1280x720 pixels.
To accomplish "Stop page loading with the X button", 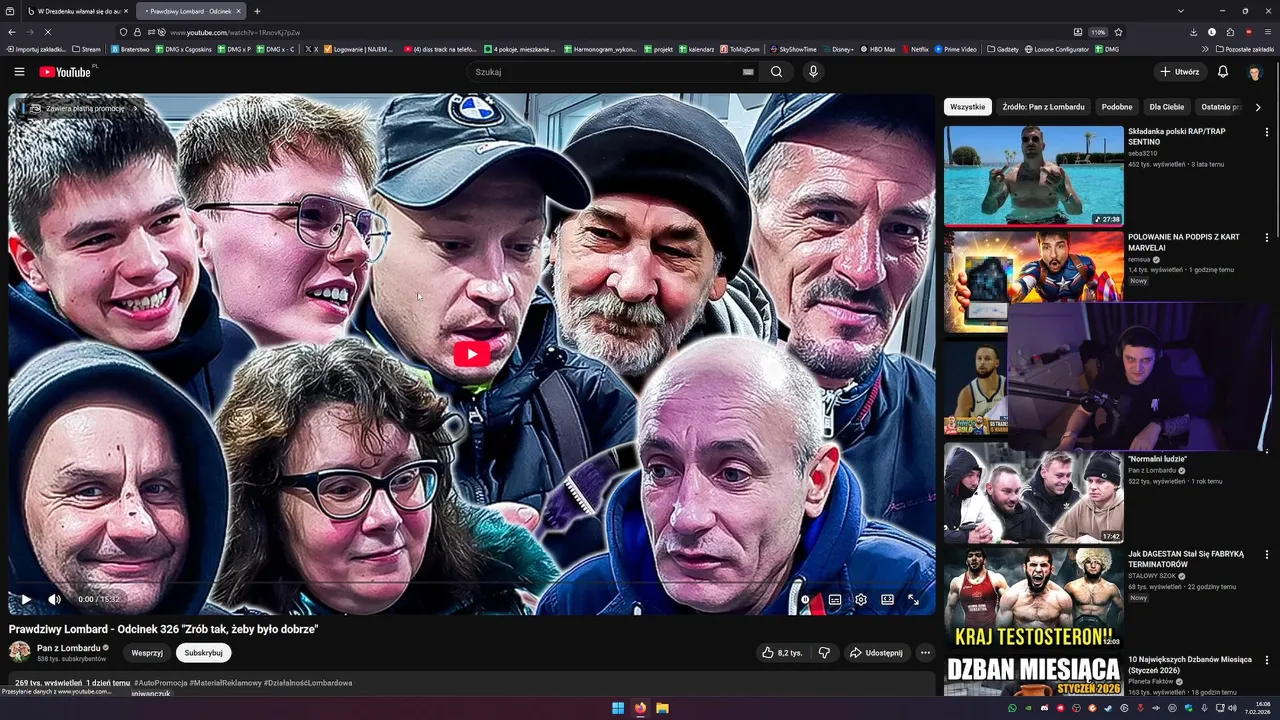I will [x=47, y=32].
